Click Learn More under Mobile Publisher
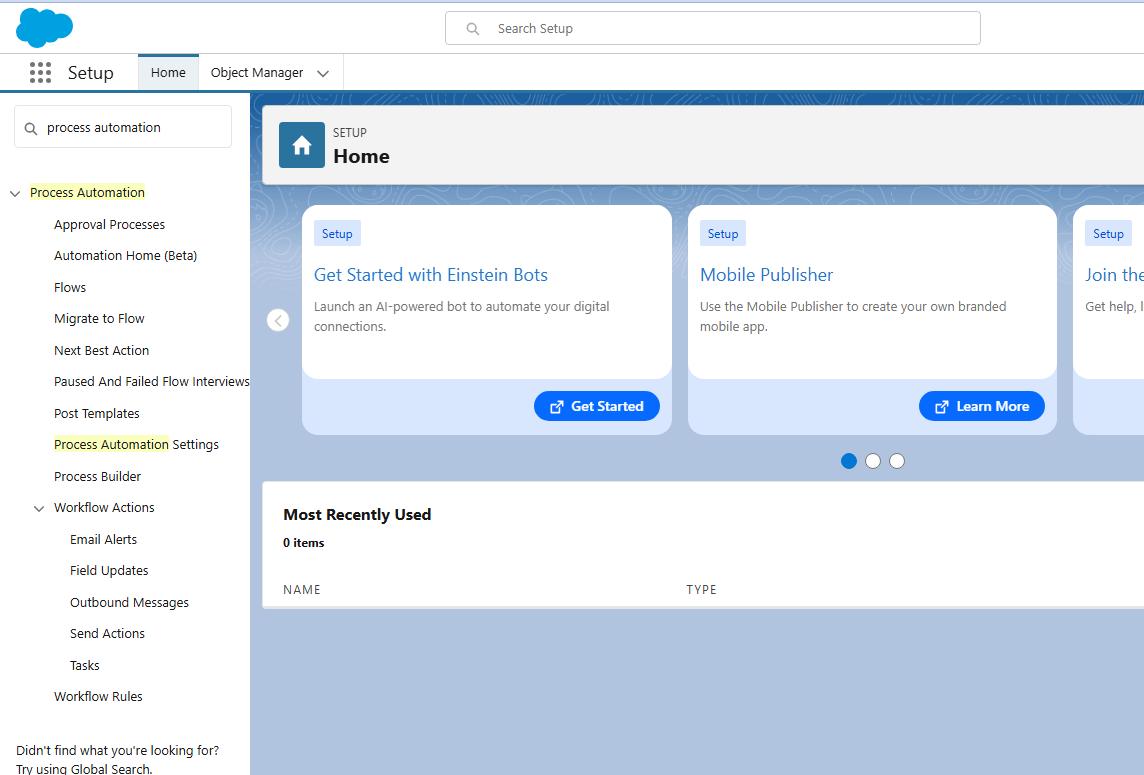1144x775 pixels. coord(981,406)
